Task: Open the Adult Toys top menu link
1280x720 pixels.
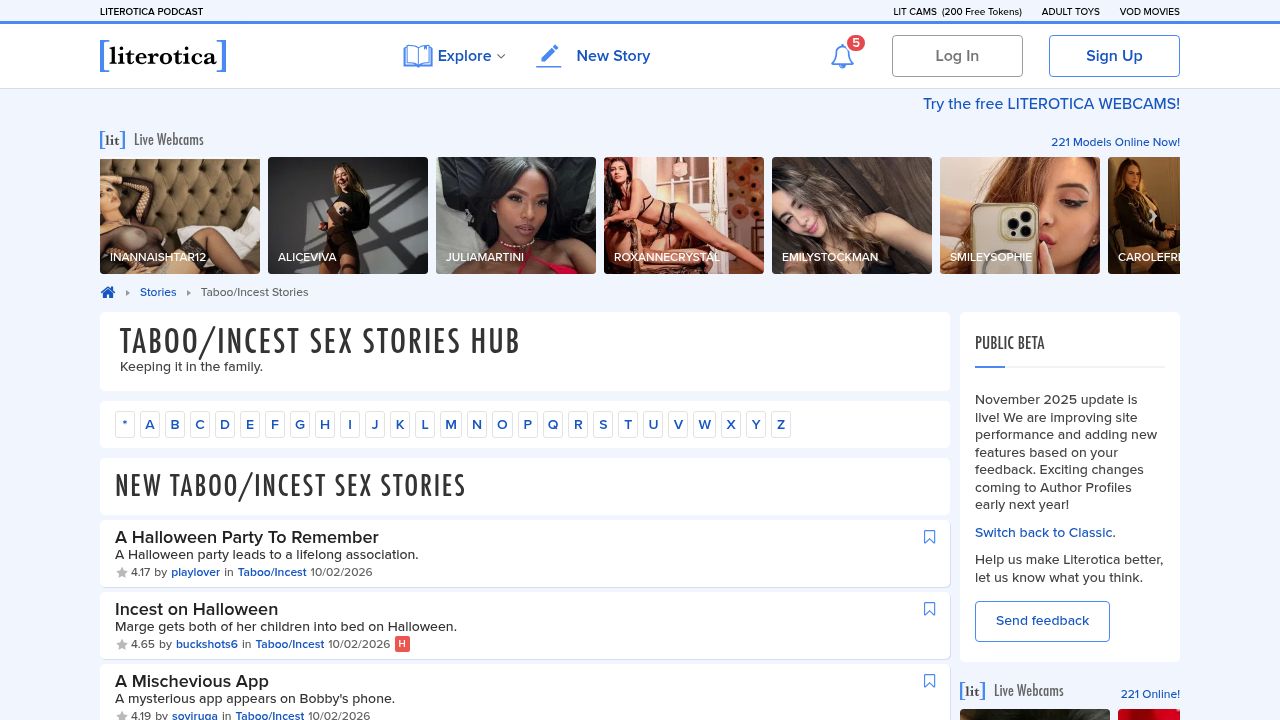Action: click(1070, 12)
